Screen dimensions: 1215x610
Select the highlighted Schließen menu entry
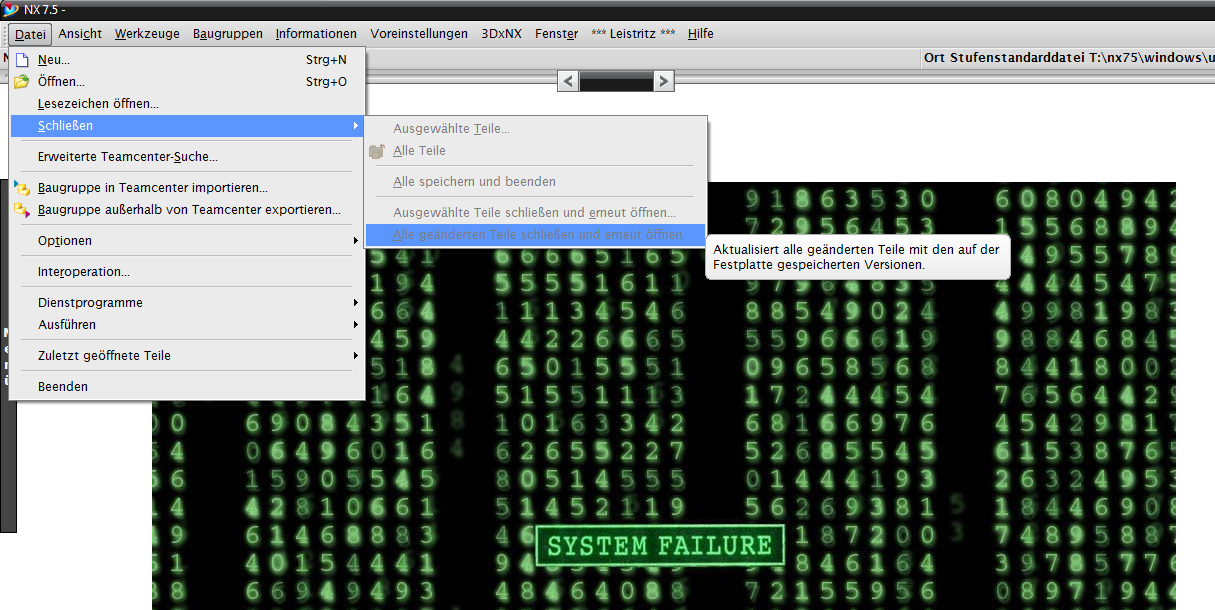[187, 126]
